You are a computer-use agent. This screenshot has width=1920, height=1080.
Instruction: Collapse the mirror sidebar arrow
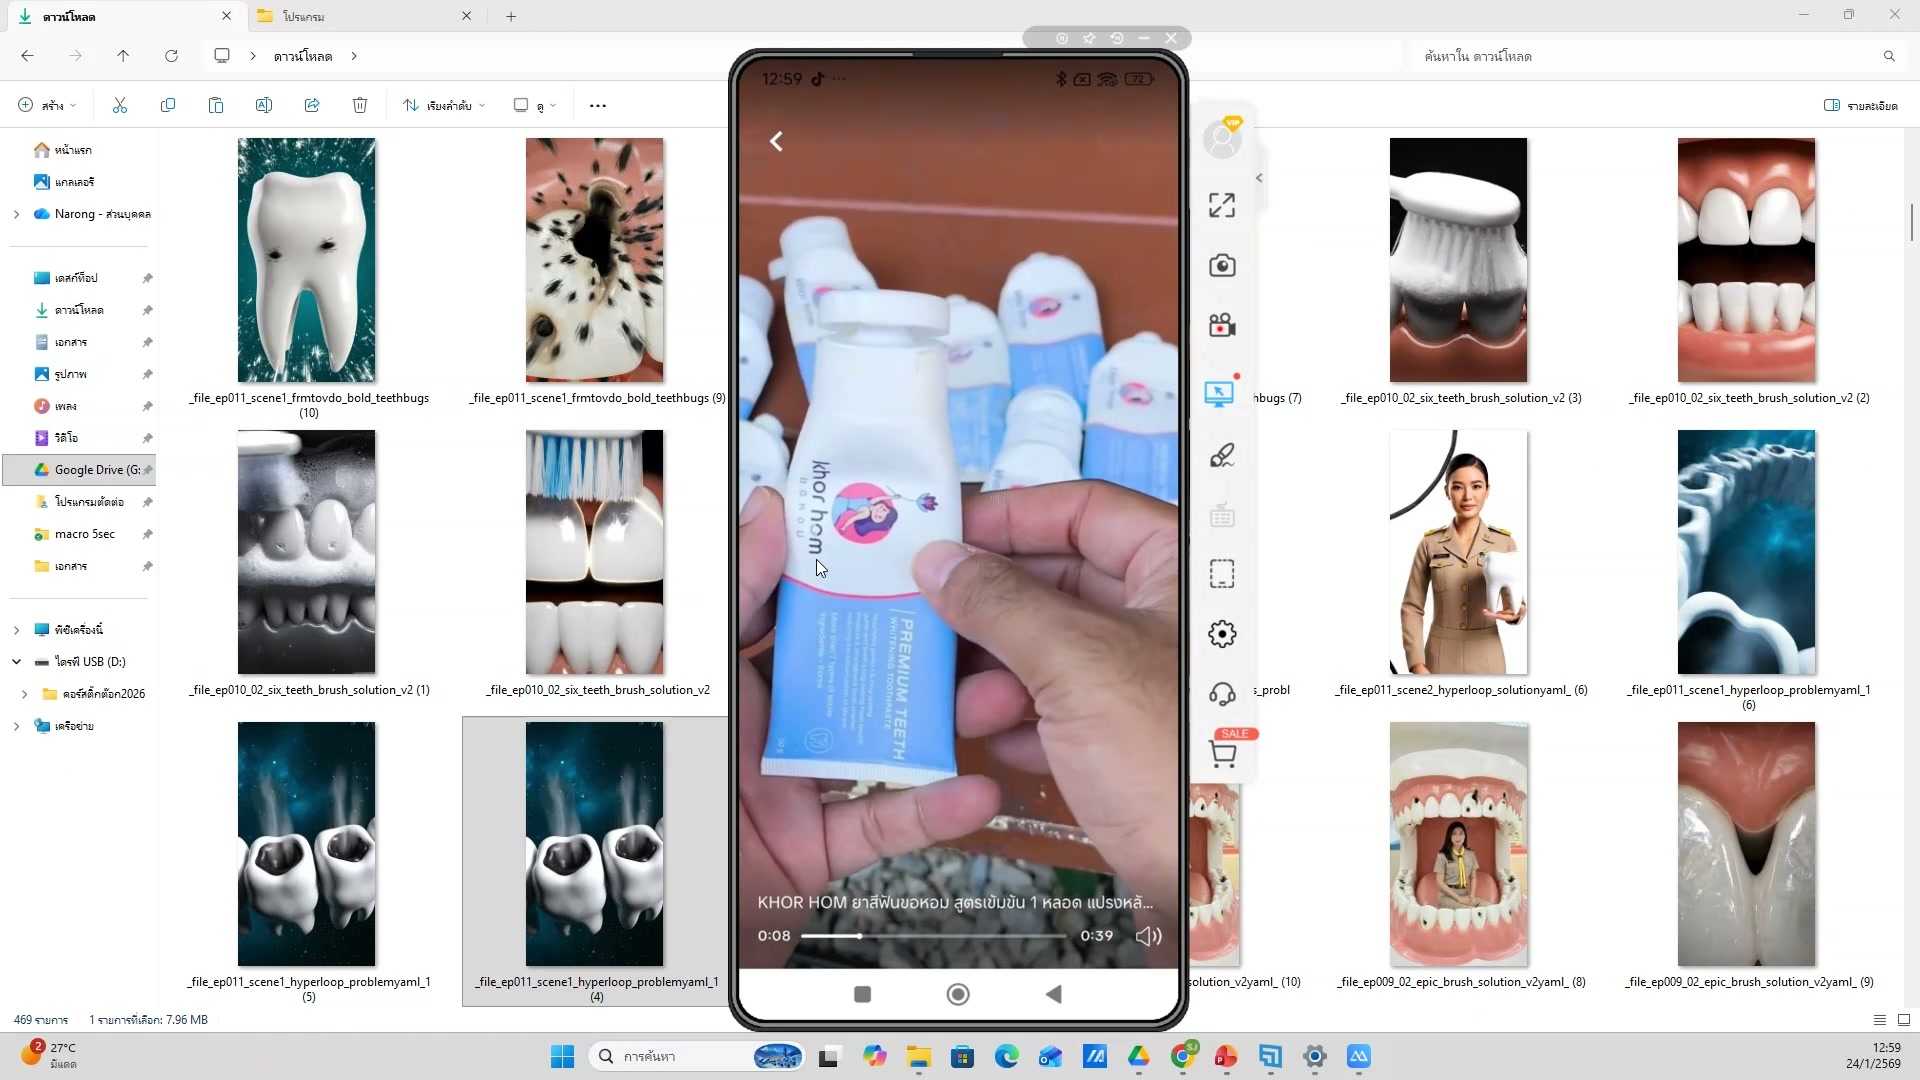1259,178
